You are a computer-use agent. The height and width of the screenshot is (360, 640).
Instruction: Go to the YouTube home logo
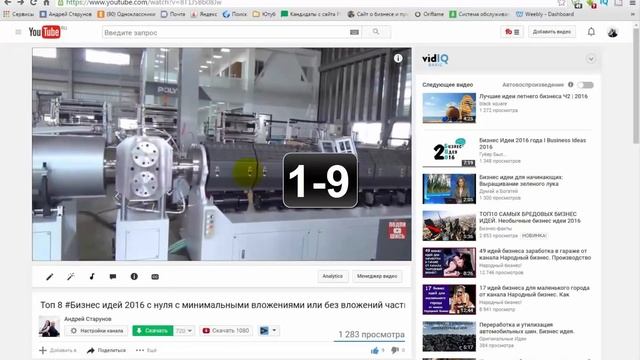(44, 32)
